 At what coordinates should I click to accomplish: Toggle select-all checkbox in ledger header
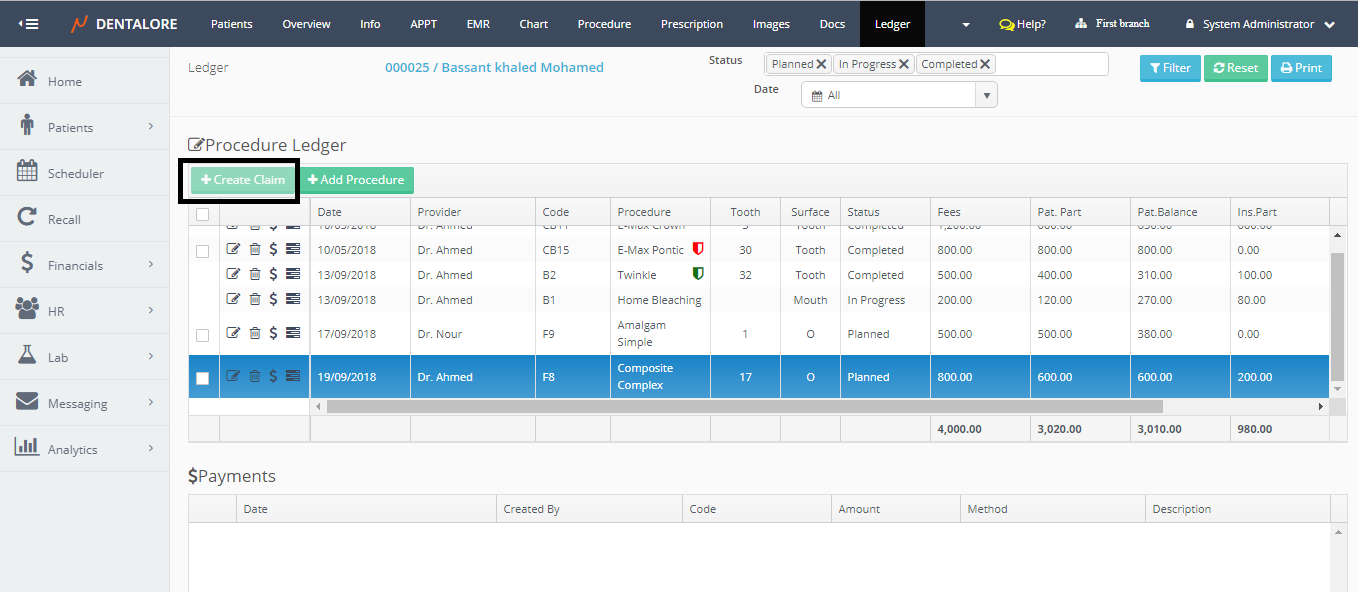tap(203, 213)
